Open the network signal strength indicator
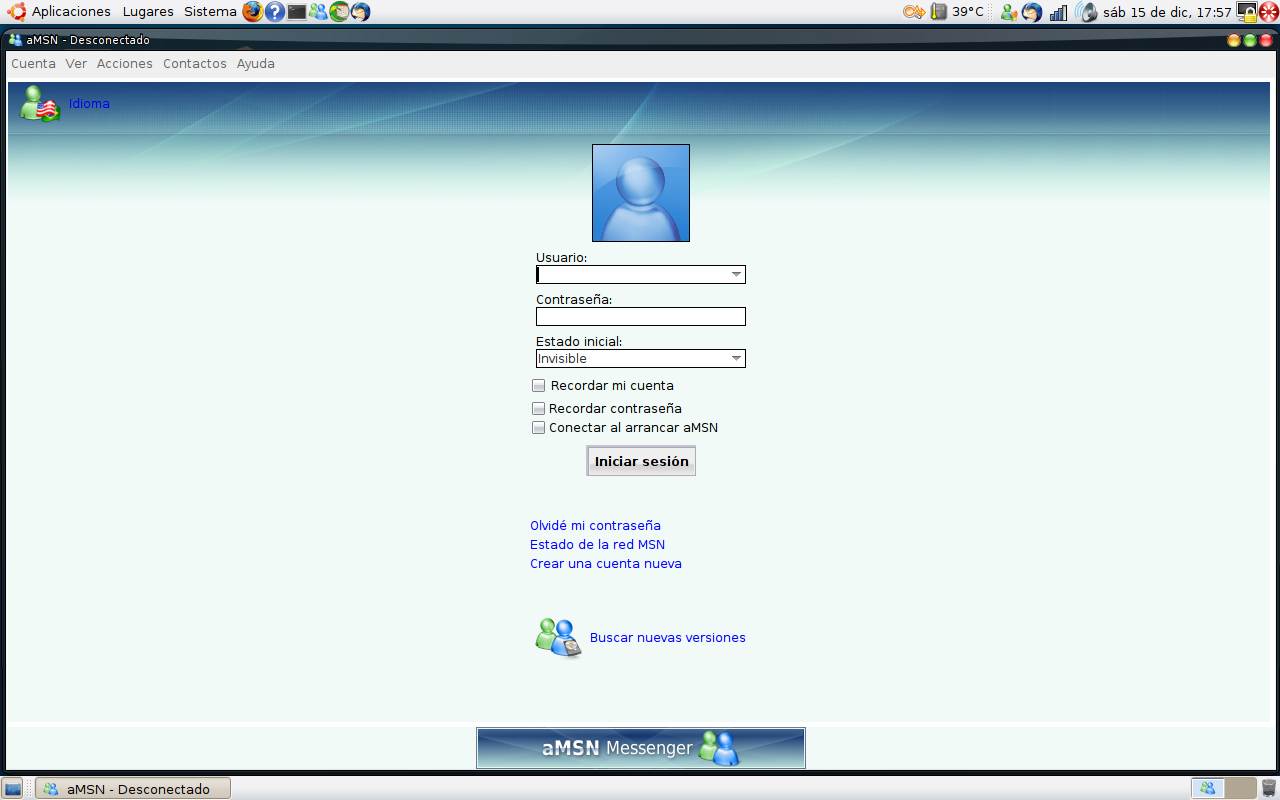The width and height of the screenshot is (1280, 800). pyautogui.click(x=1058, y=12)
